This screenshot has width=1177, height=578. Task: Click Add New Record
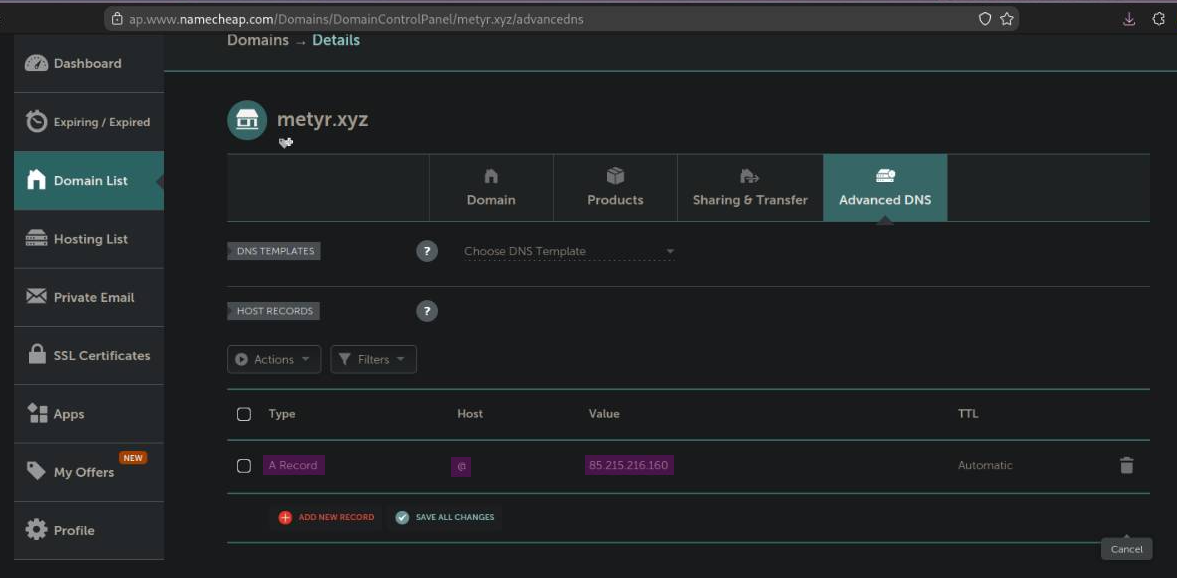coord(326,517)
